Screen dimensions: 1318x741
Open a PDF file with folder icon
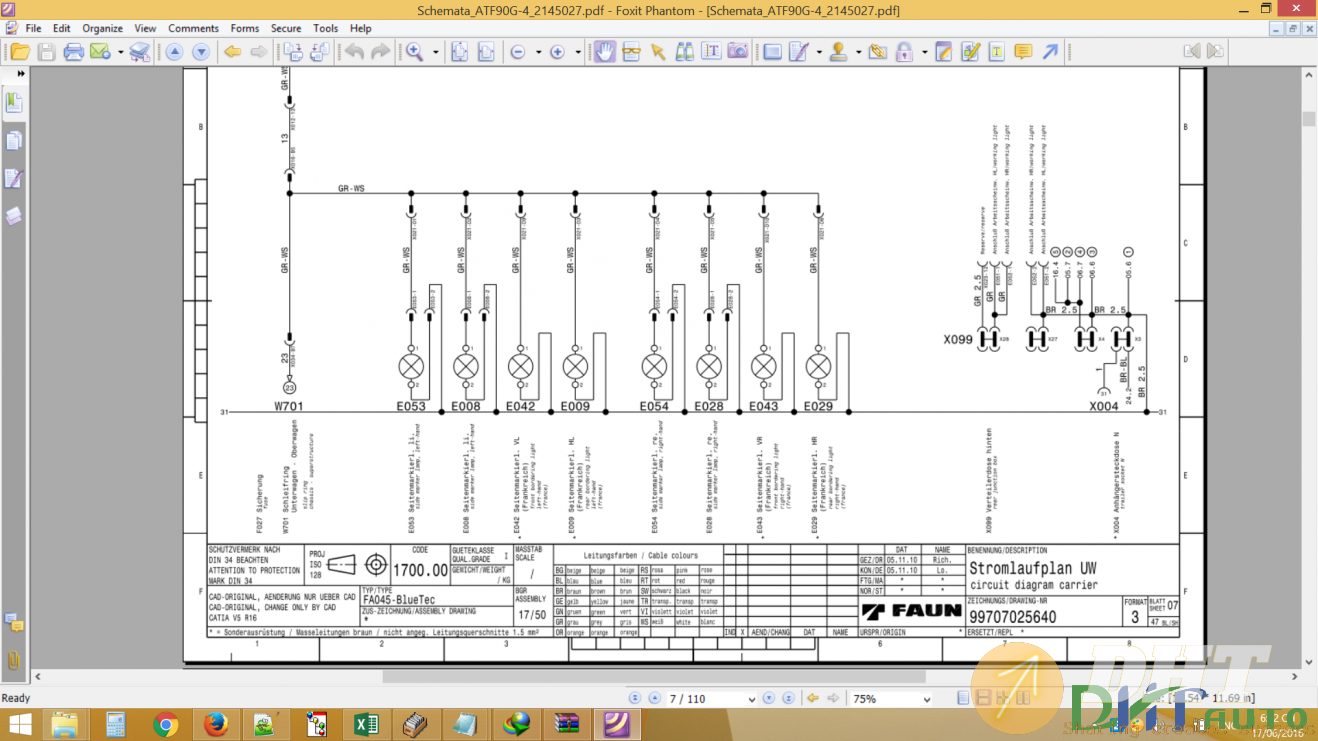pos(20,52)
